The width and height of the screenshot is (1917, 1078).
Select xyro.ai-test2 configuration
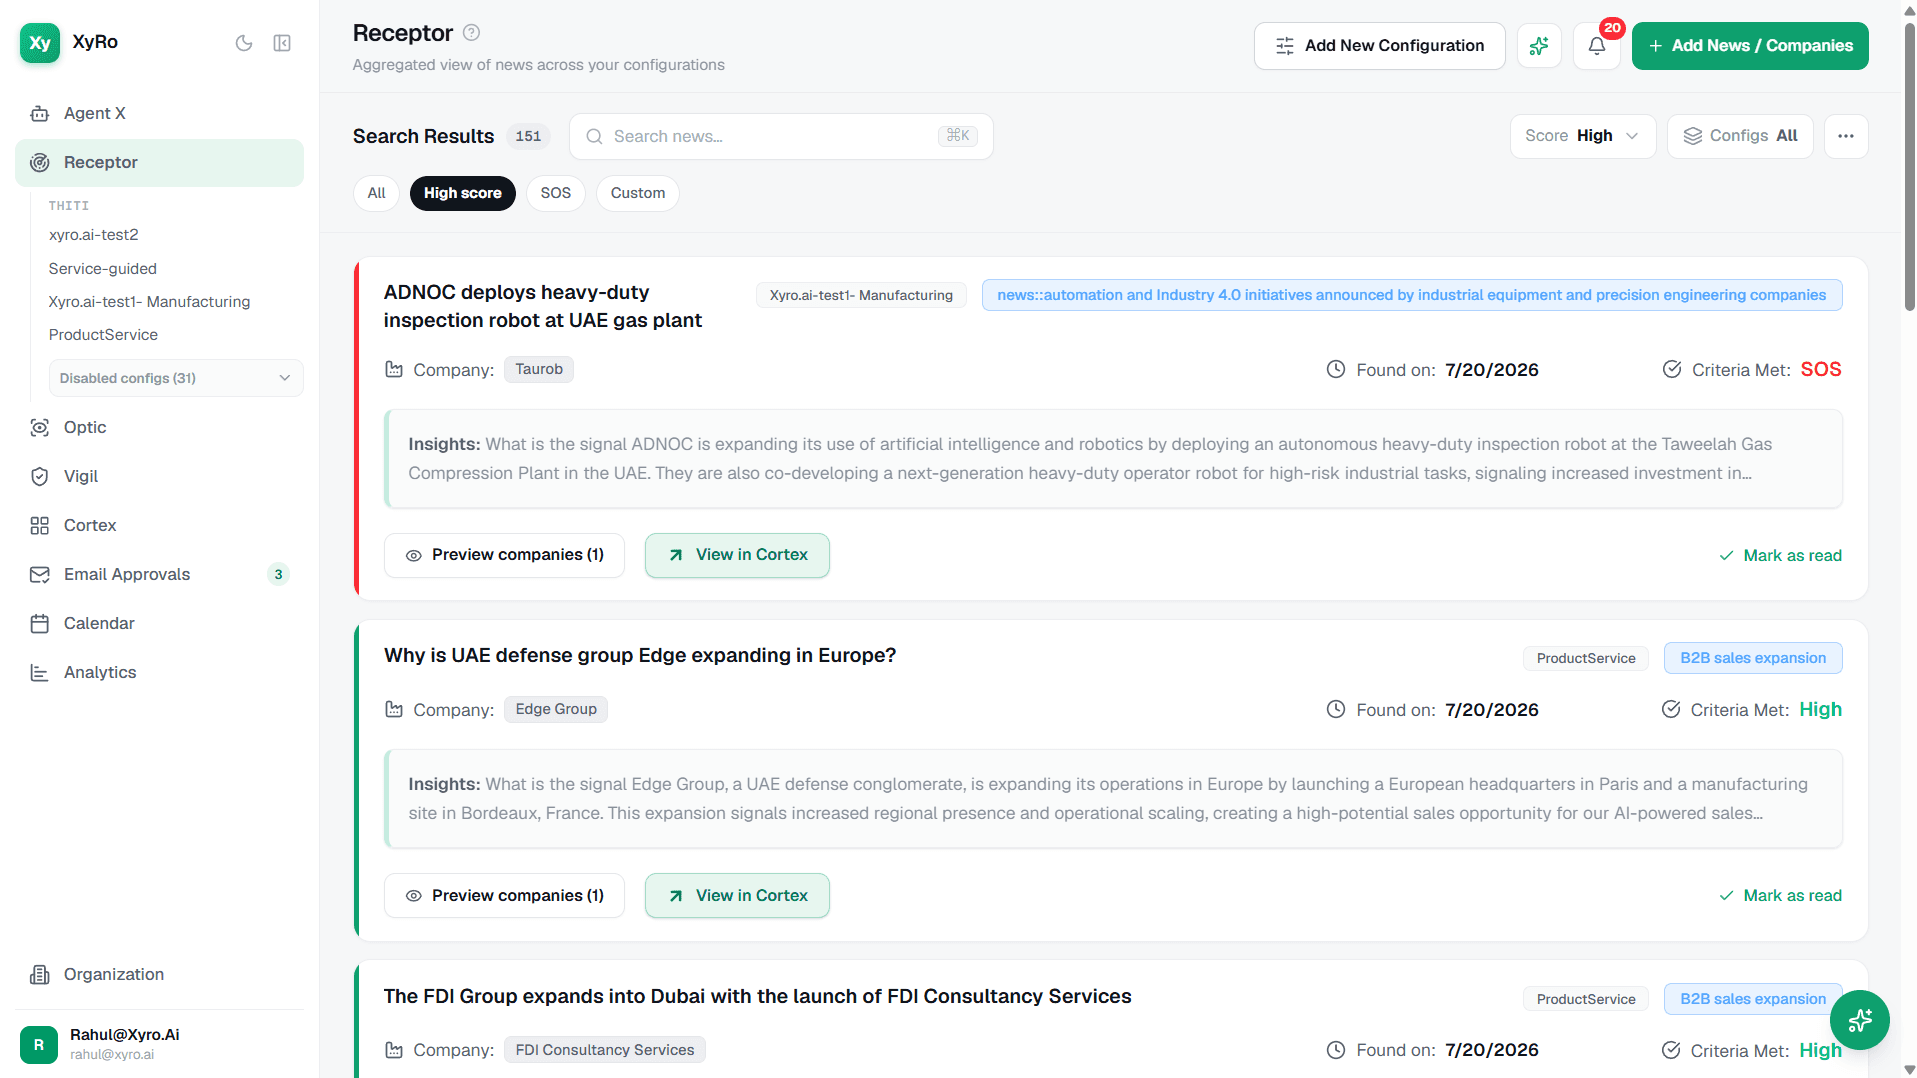click(x=94, y=235)
